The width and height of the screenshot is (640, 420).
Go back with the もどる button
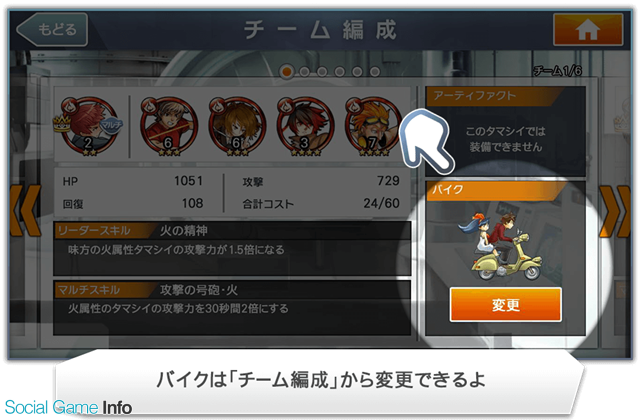point(52,29)
